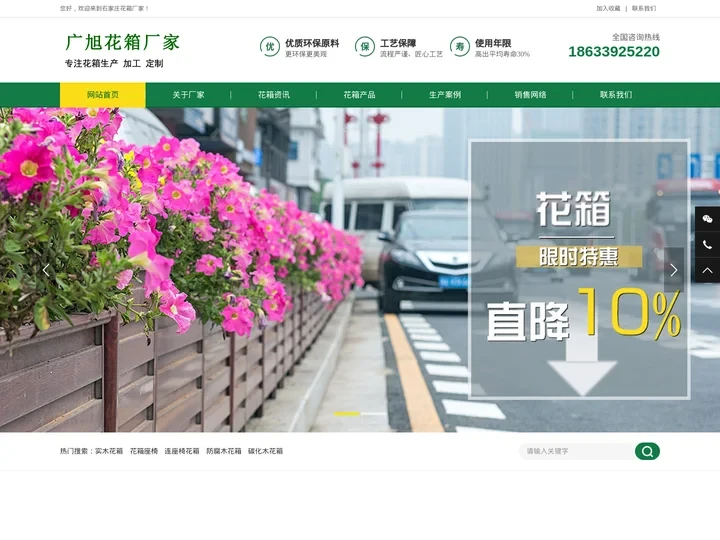Open the 关于厂家 navigation item
Screen dimensions: 720x540
[188, 95]
